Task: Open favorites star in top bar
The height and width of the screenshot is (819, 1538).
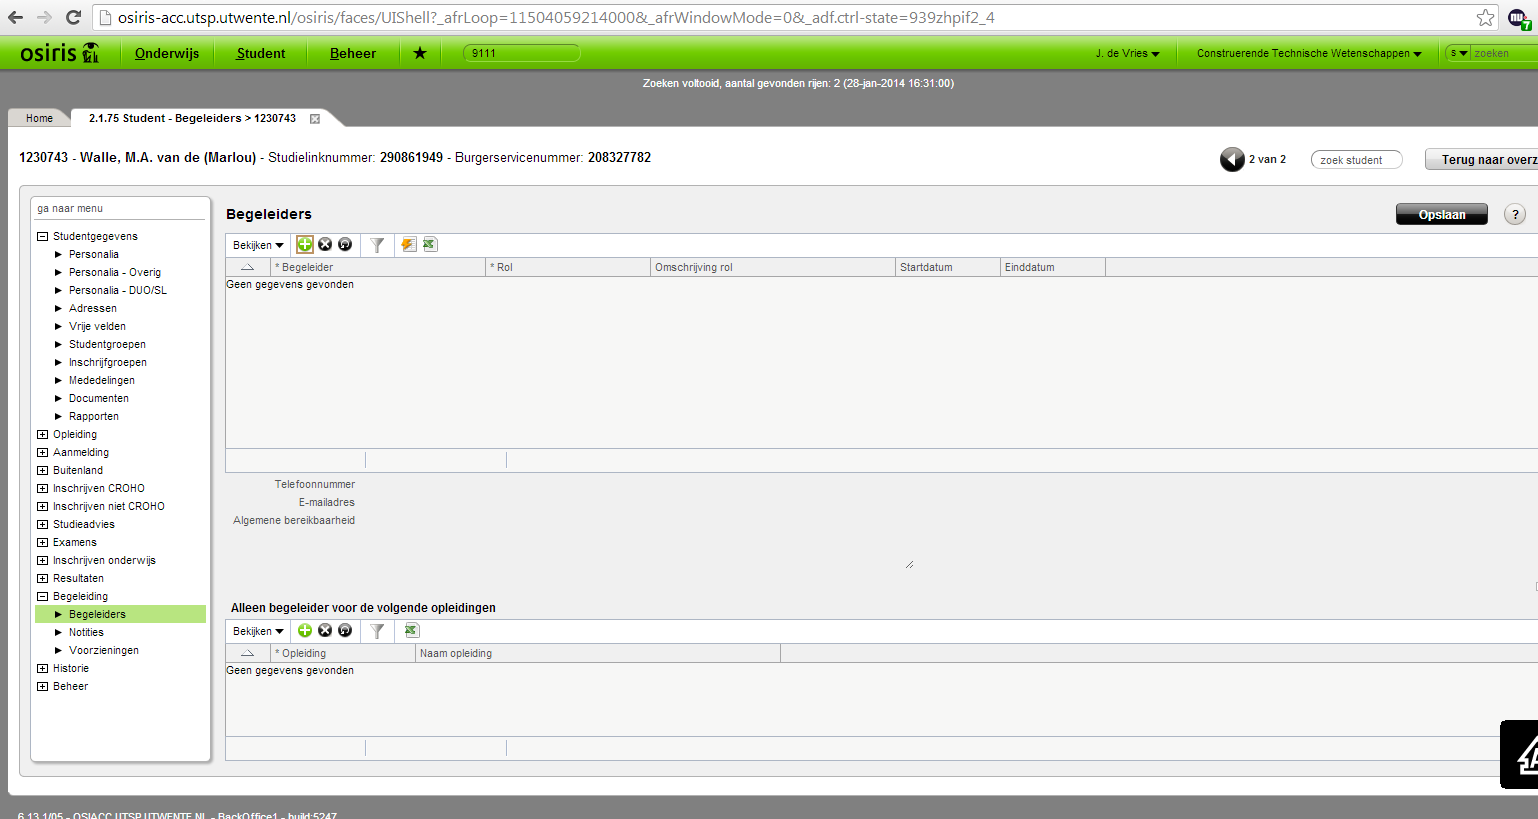Action: [420, 53]
